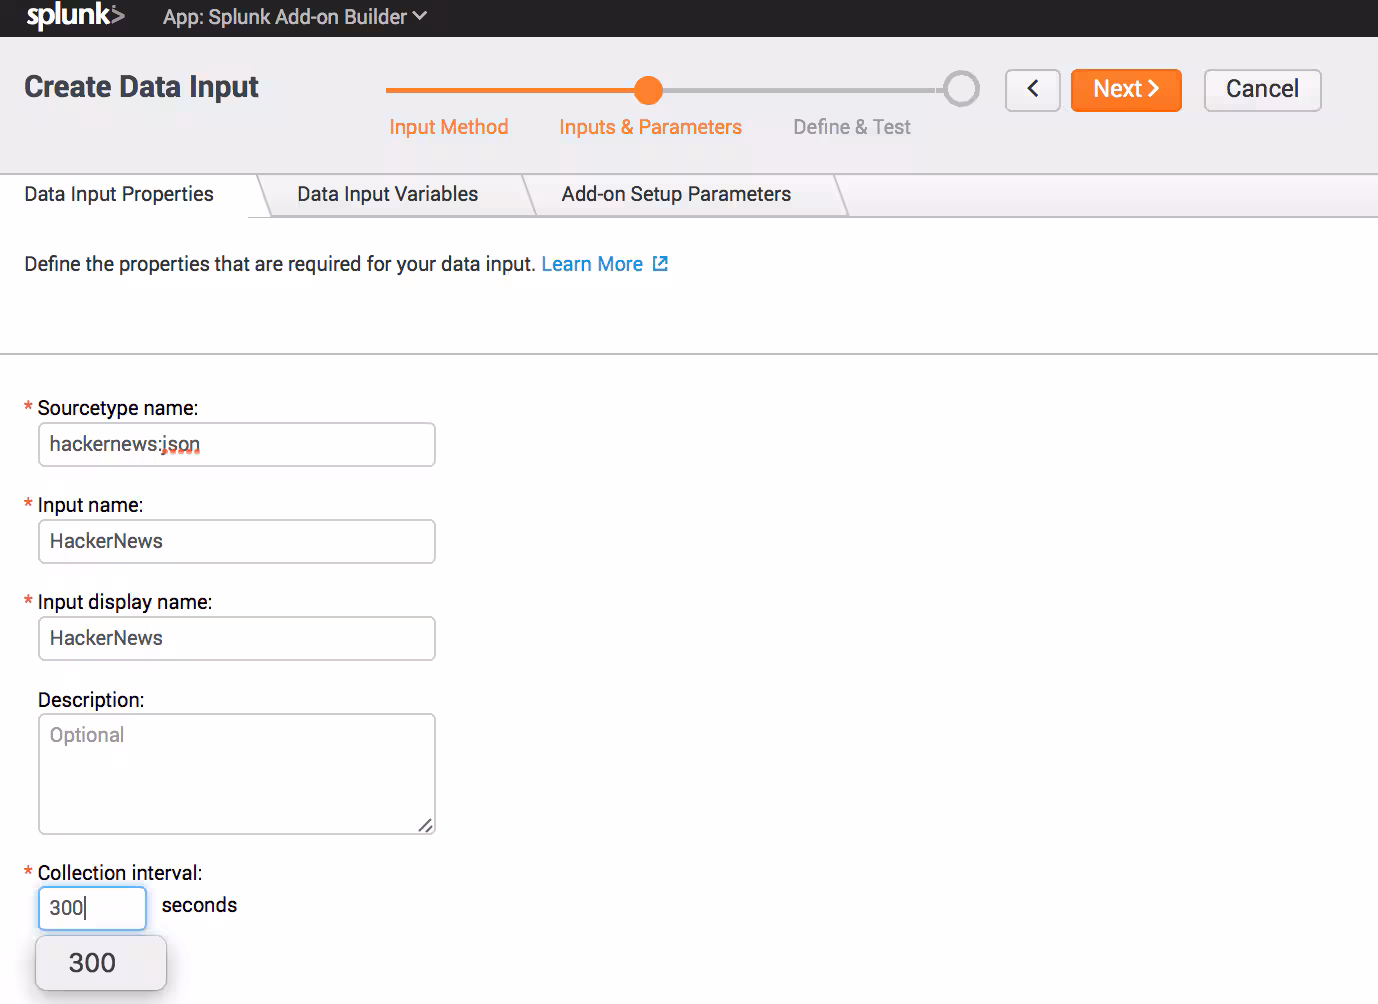
Task: Select the 300 autocomplete suggestion
Action: tap(99, 962)
